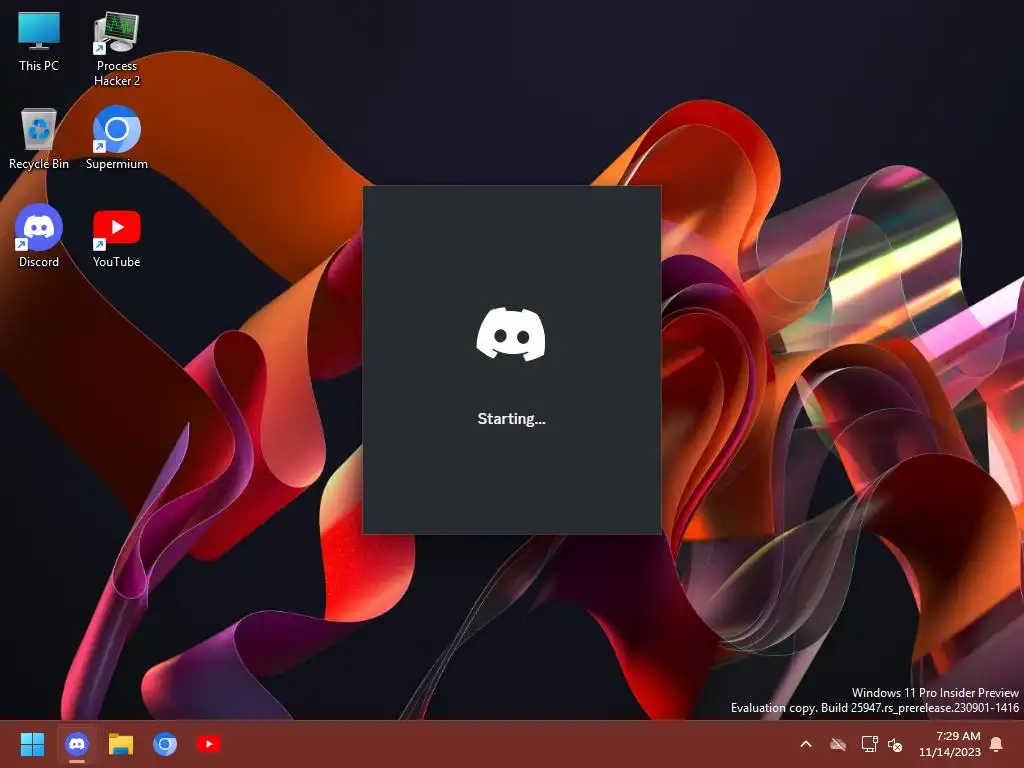Click the Discord icon in the taskbar
The height and width of the screenshot is (768, 1024).
click(x=77, y=744)
